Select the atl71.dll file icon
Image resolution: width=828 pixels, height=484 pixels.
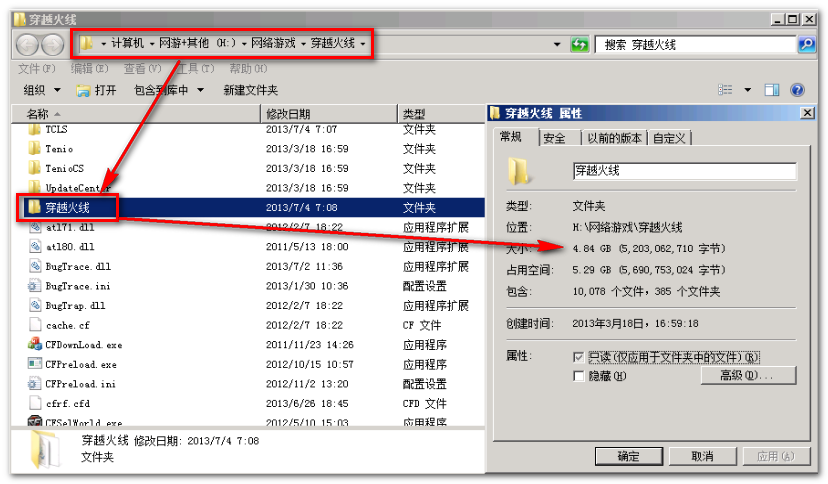click(x=35, y=227)
